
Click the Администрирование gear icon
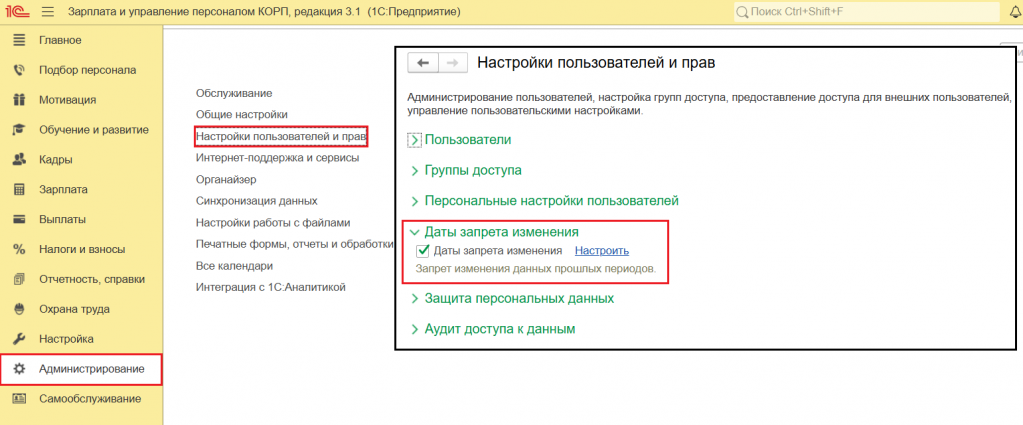pyautogui.click(x=19, y=369)
